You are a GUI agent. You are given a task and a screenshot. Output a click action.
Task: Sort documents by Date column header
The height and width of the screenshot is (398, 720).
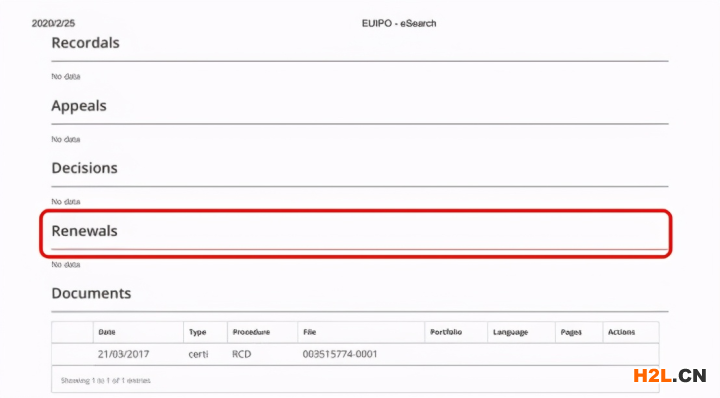click(107, 332)
